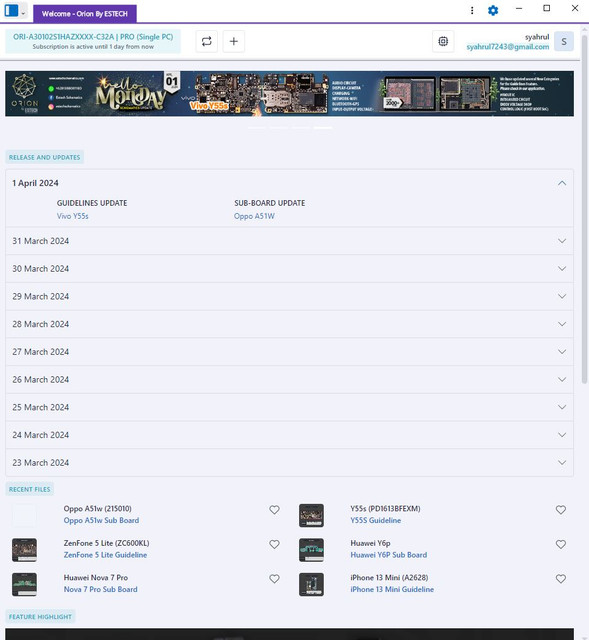This screenshot has height=640, width=589.
Task: Expand the 23 March 2024 updates
Action: [289, 463]
